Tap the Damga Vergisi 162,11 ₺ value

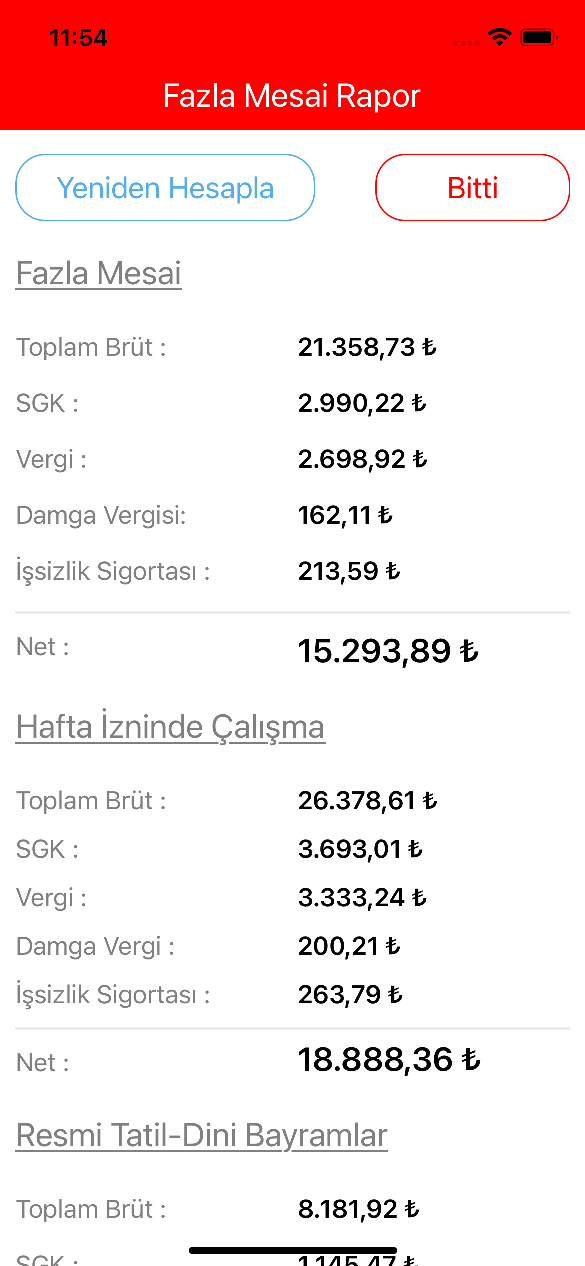(x=345, y=516)
